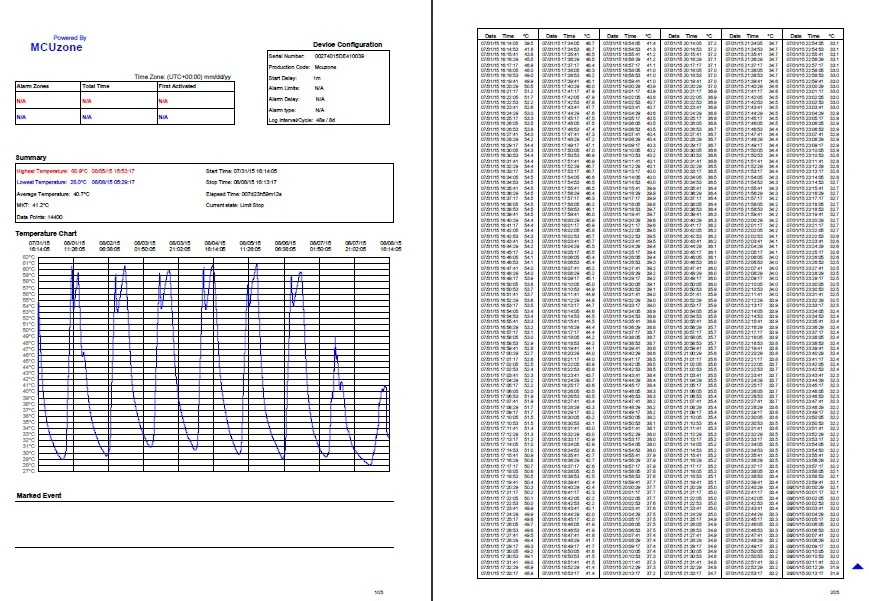Click the data row 07/31/15 17:34:05

coord(569,43)
